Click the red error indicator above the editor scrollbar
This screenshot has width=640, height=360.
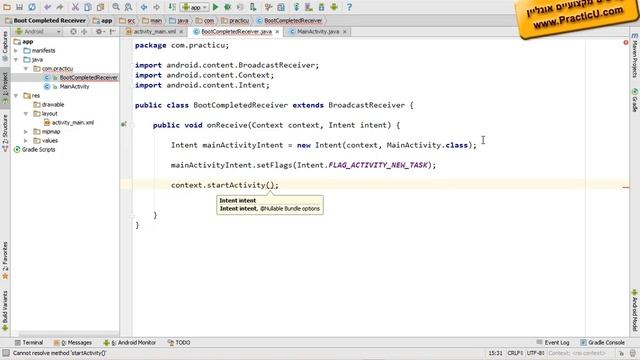coord(626,42)
